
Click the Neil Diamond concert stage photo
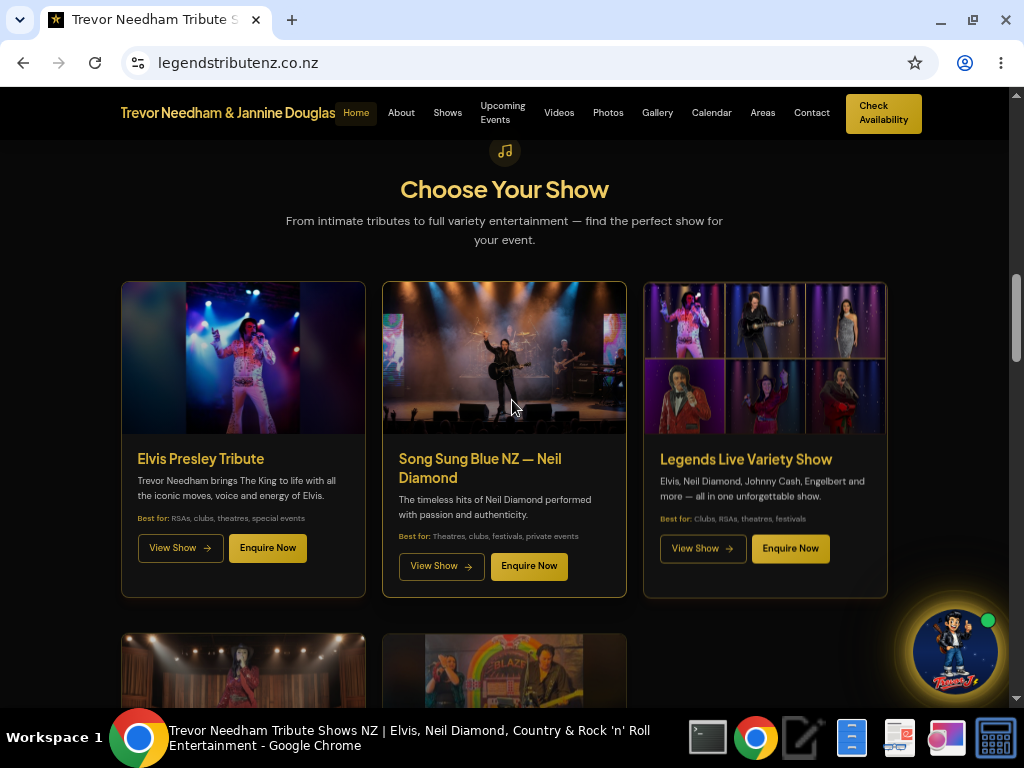(504, 358)
